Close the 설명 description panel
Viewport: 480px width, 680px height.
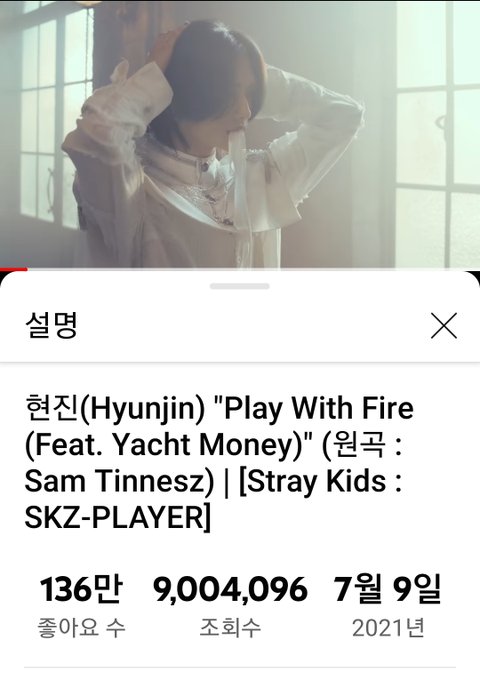[x=444, y=325]
